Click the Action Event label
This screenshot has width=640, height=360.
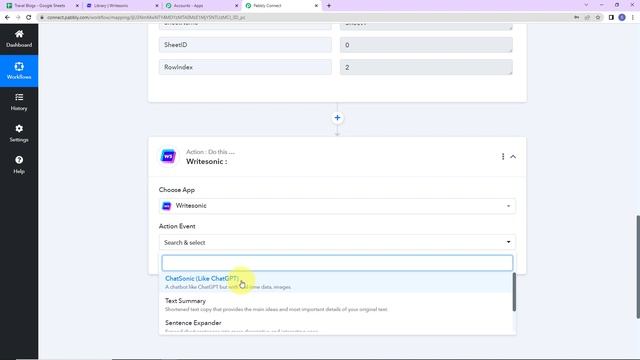[x=177, y=226]
